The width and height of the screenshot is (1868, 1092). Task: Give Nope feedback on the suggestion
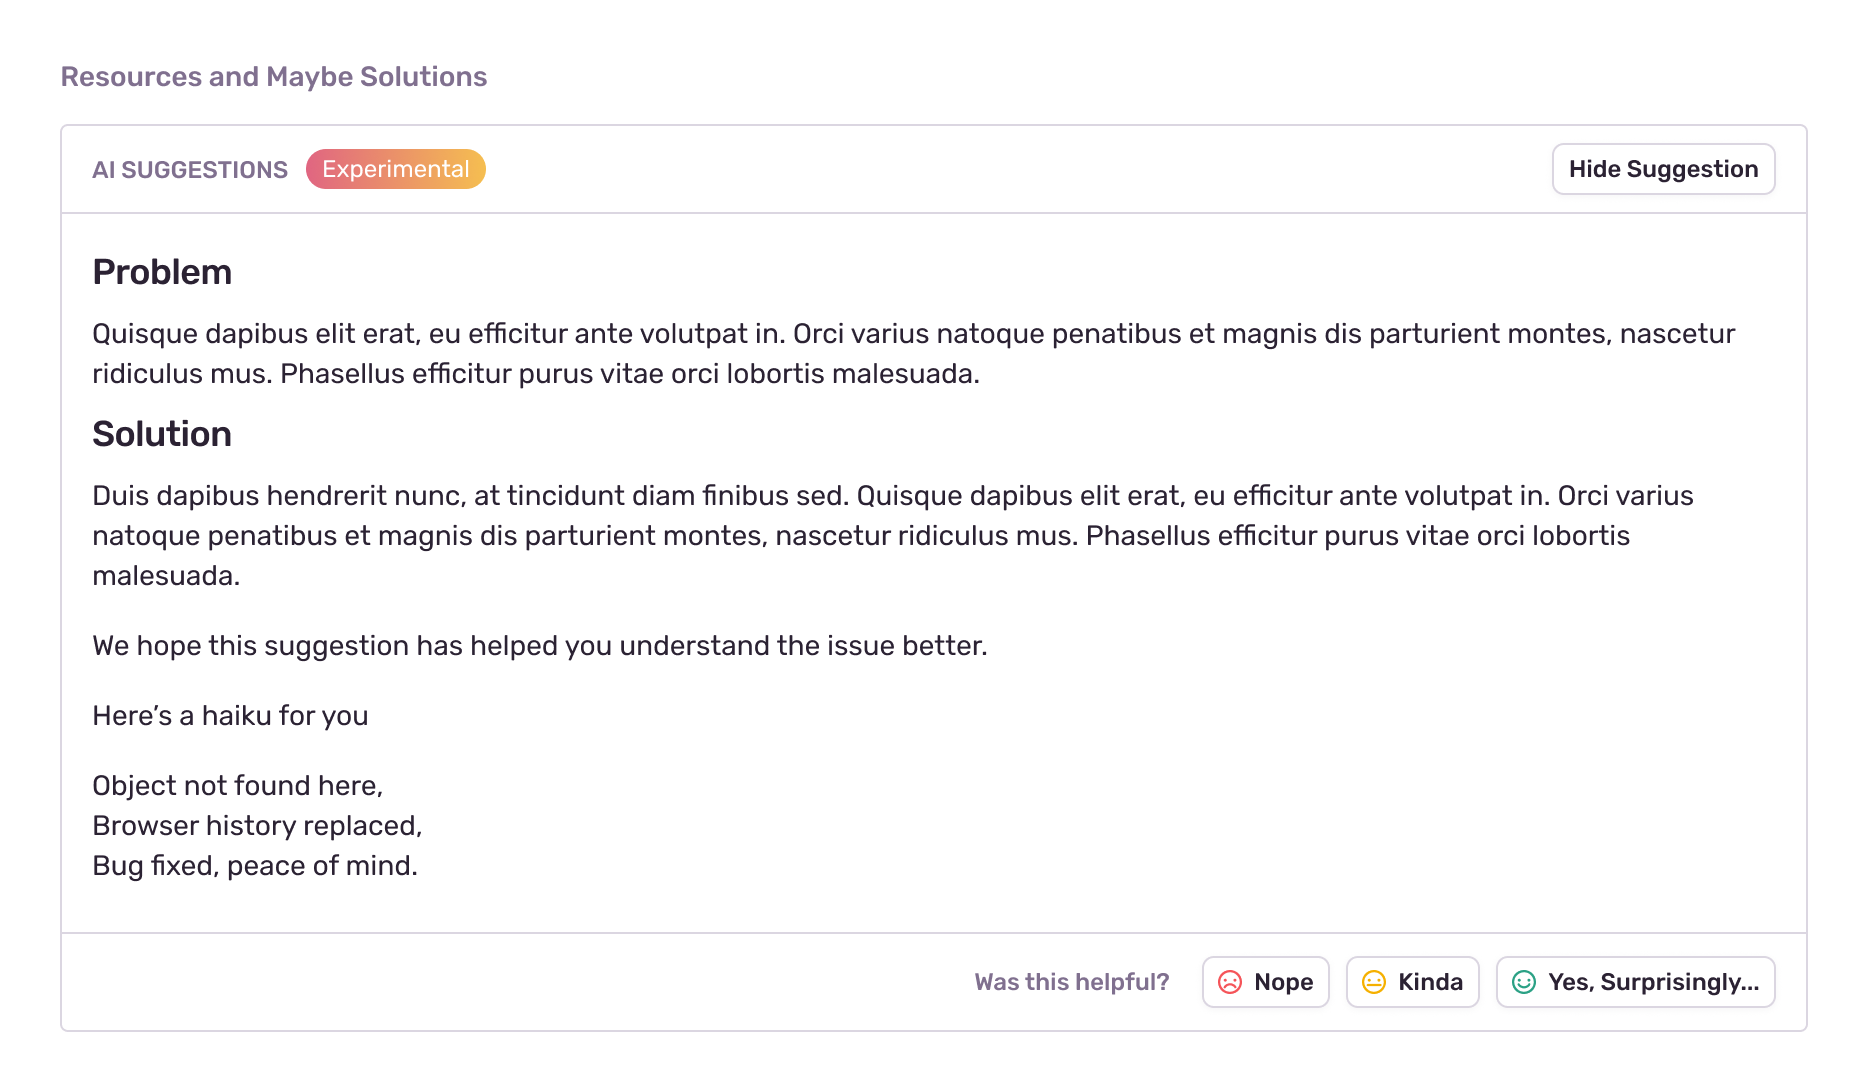point(1265,982)
